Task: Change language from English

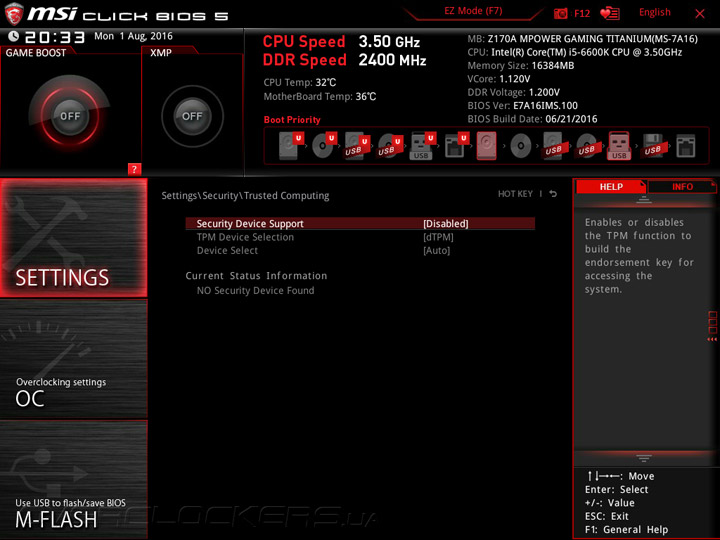Action: (x=655, y=12)
